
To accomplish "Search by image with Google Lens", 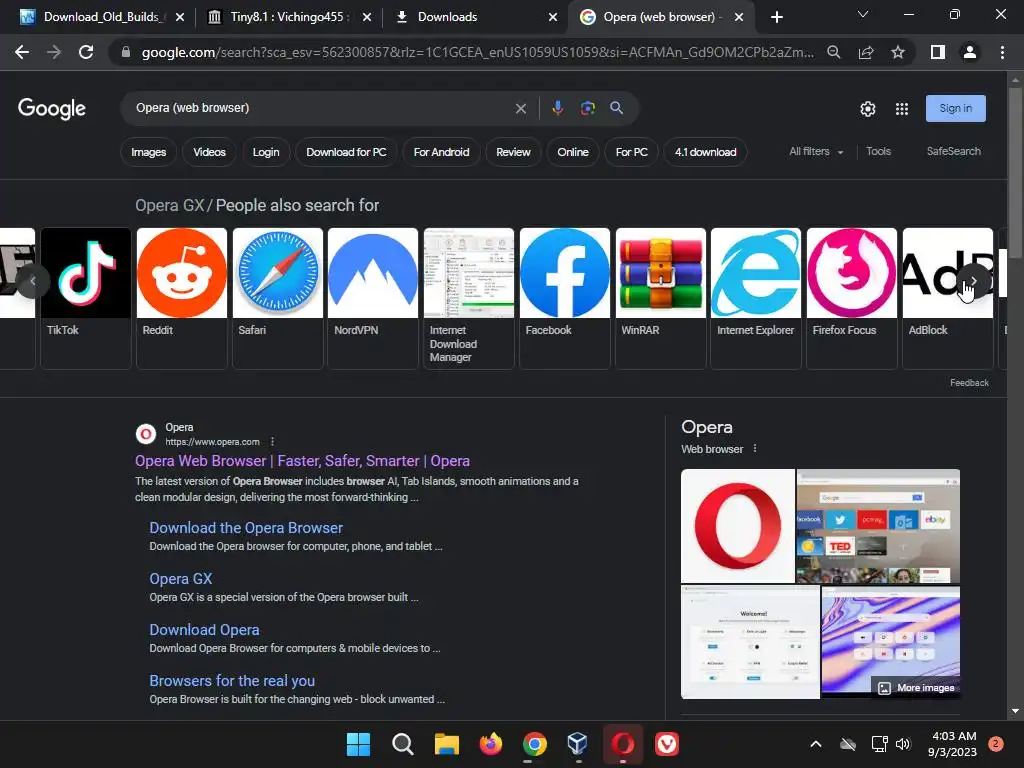I will click(588, 108).
